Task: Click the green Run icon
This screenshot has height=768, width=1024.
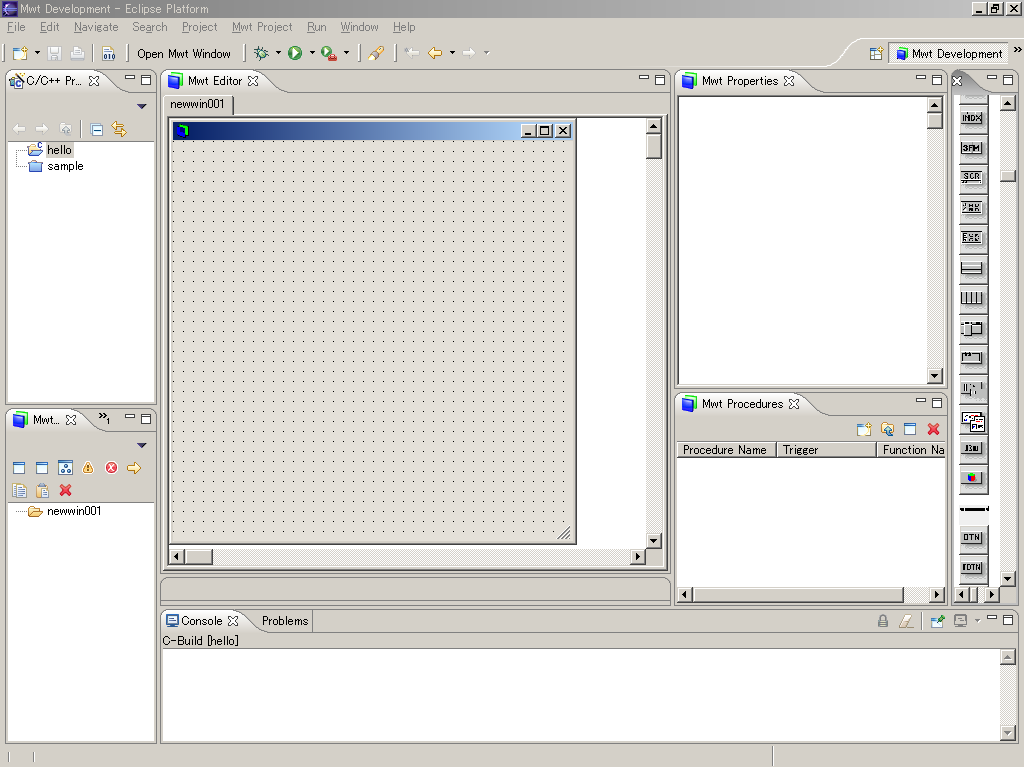Action: click(x=295, y=53)
